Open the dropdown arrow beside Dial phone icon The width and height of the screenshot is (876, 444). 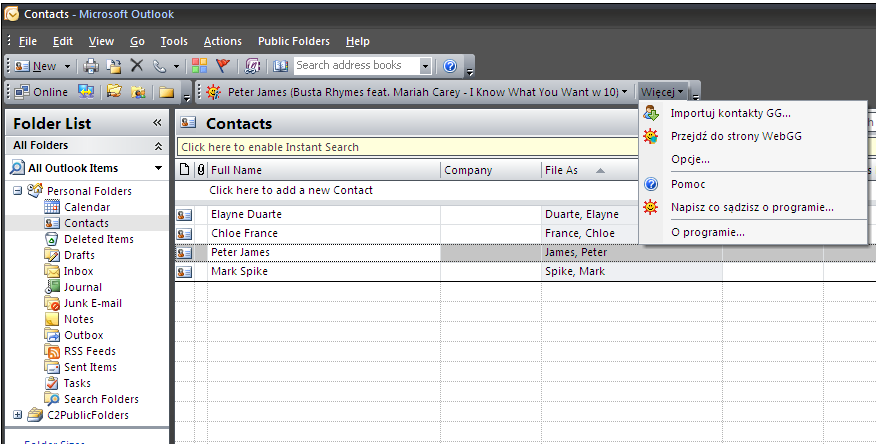click(176, 66)
